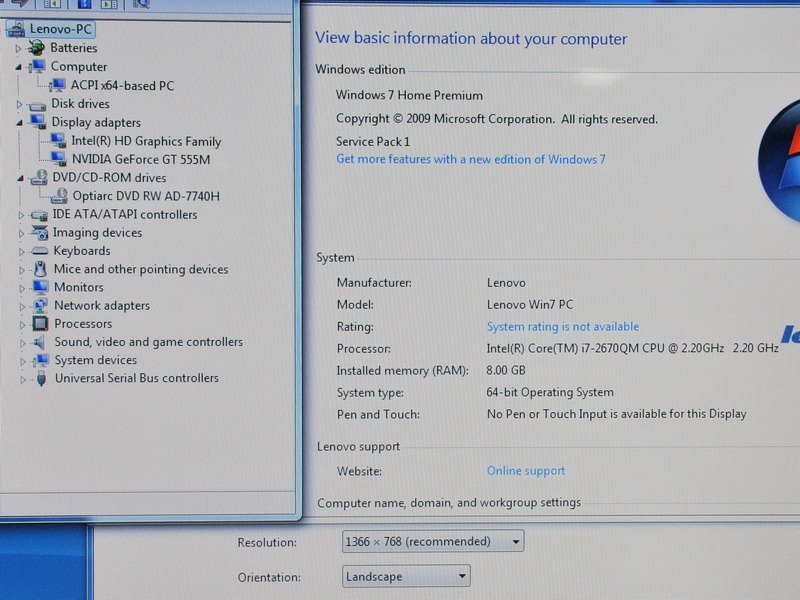
Task: Click the Keyboards category icon
Action: (x=40, y=251)
